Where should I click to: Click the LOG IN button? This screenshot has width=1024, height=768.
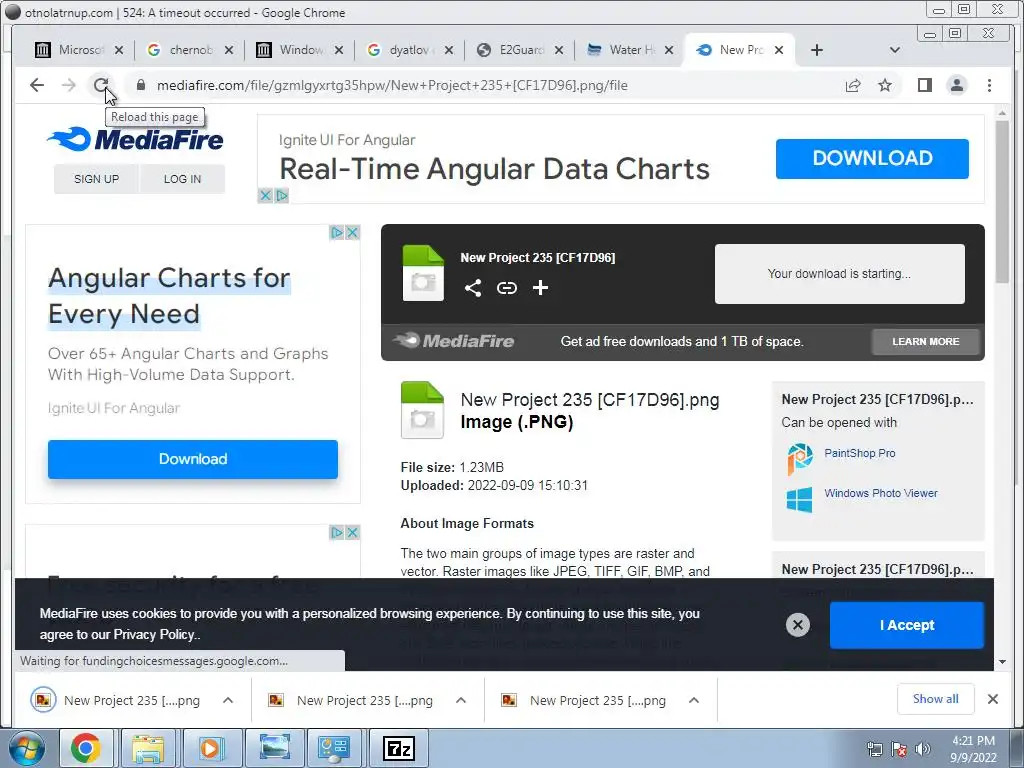182,179
